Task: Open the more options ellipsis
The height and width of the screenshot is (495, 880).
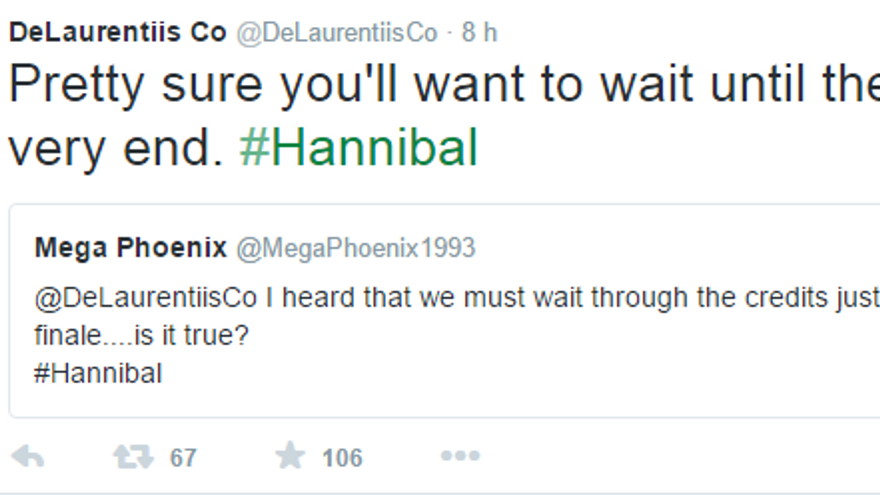Action: (x=459, y=457)
